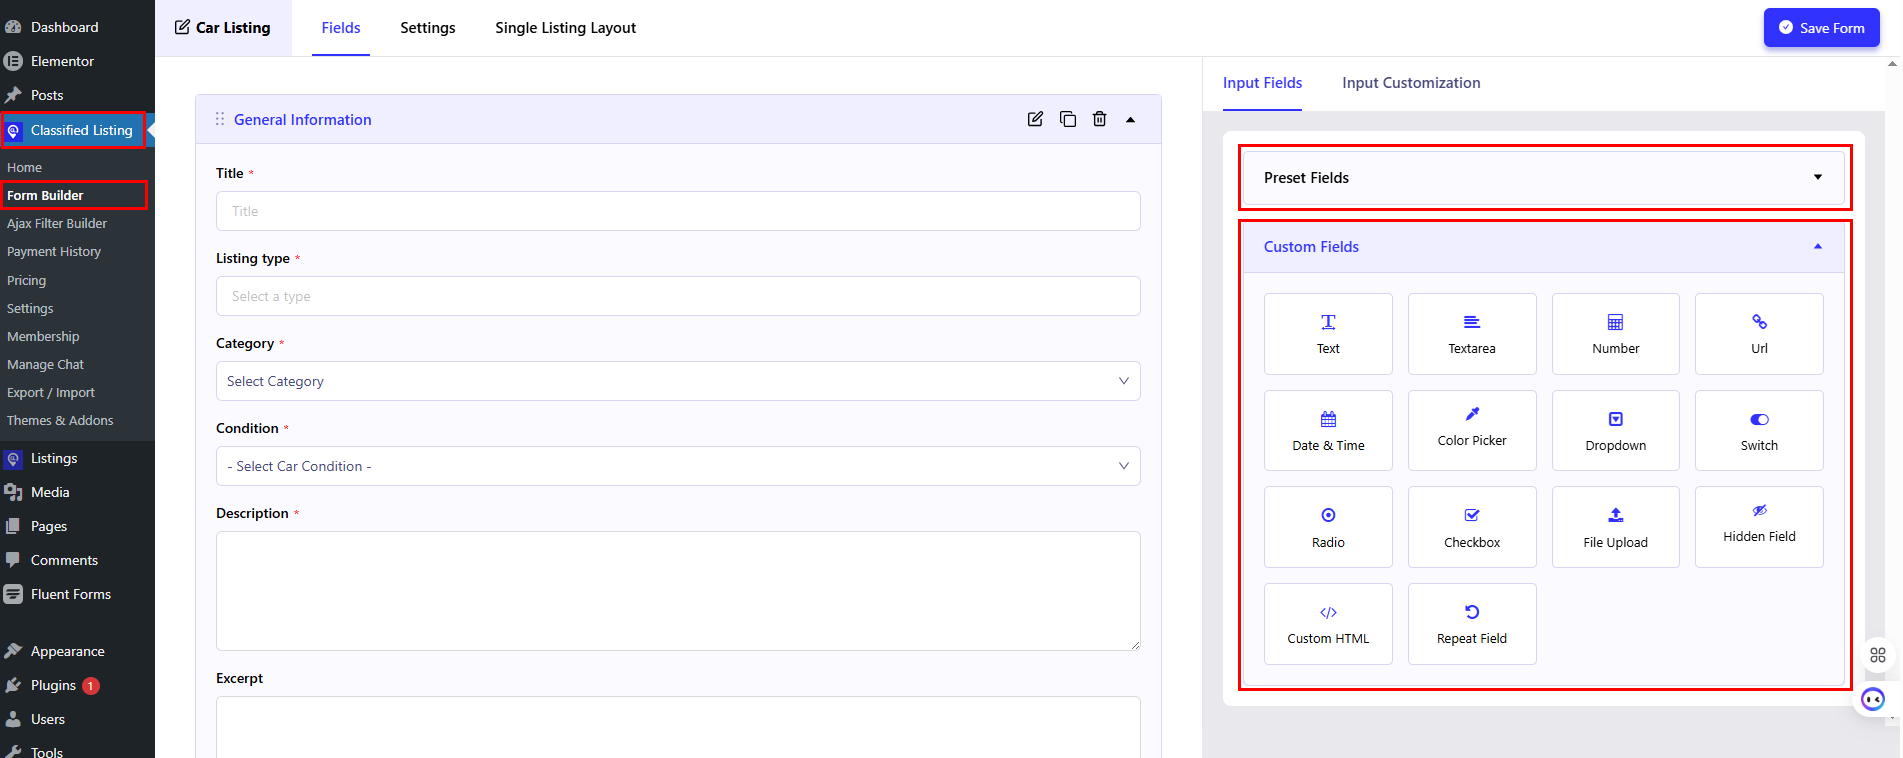This screenshot has height=758, width=1903.
Task: Add a Checkbox custom field
Action: (x=1472, y=527)
